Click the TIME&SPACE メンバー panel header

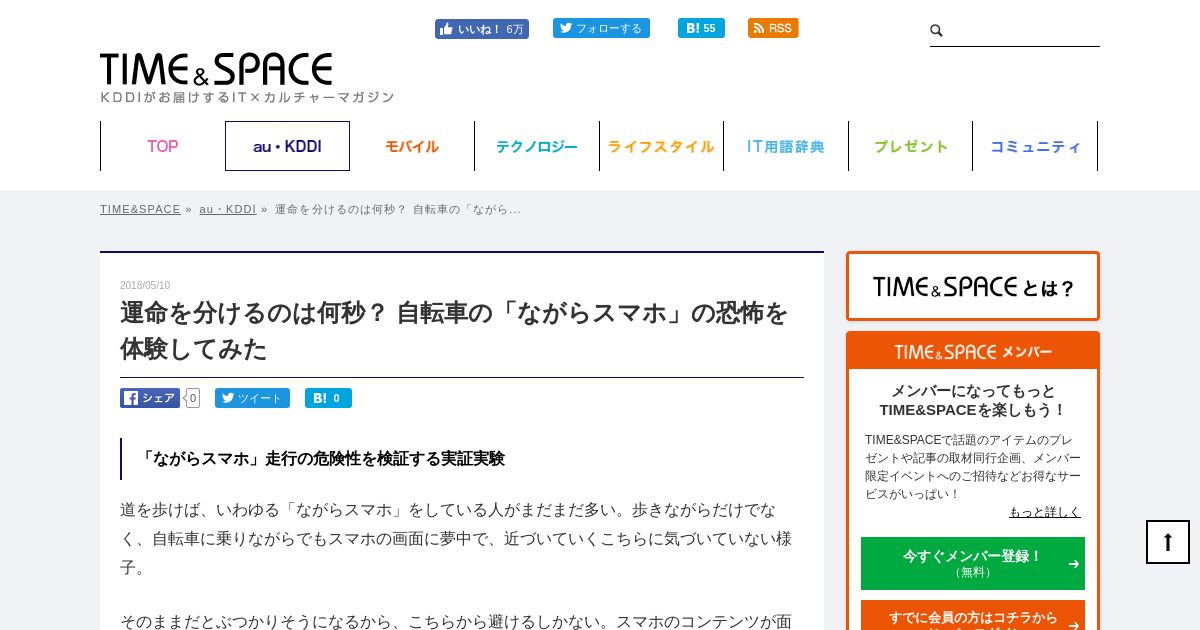point(973,352)
